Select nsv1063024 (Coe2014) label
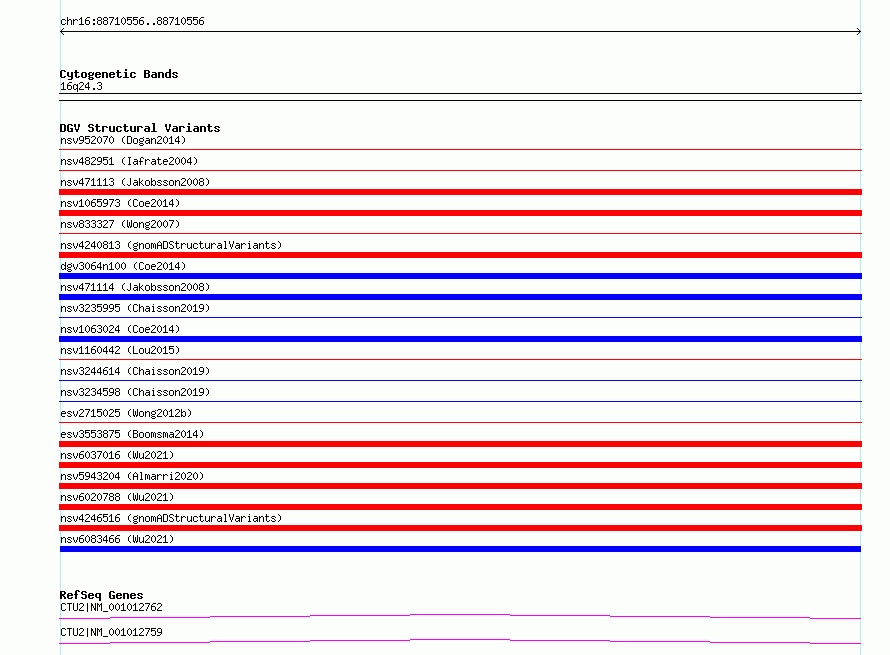 [120, 329]
